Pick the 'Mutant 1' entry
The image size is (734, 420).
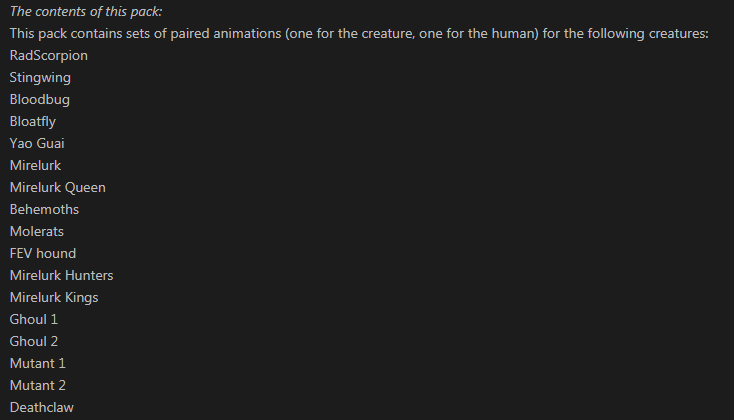[x=38, y=364]
